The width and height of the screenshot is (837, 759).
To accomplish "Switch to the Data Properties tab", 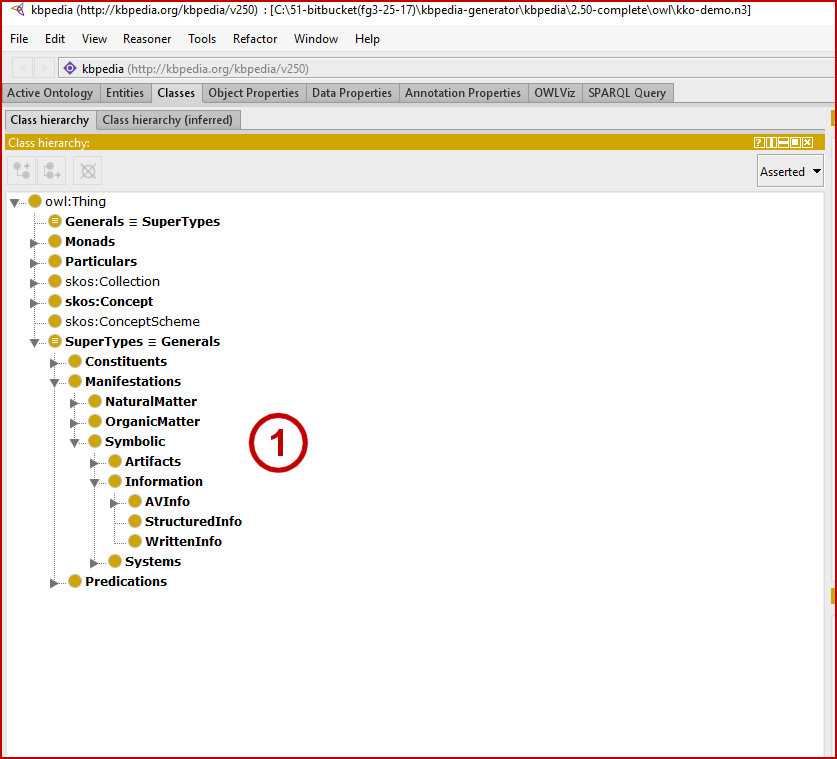I will coord(352,93).
